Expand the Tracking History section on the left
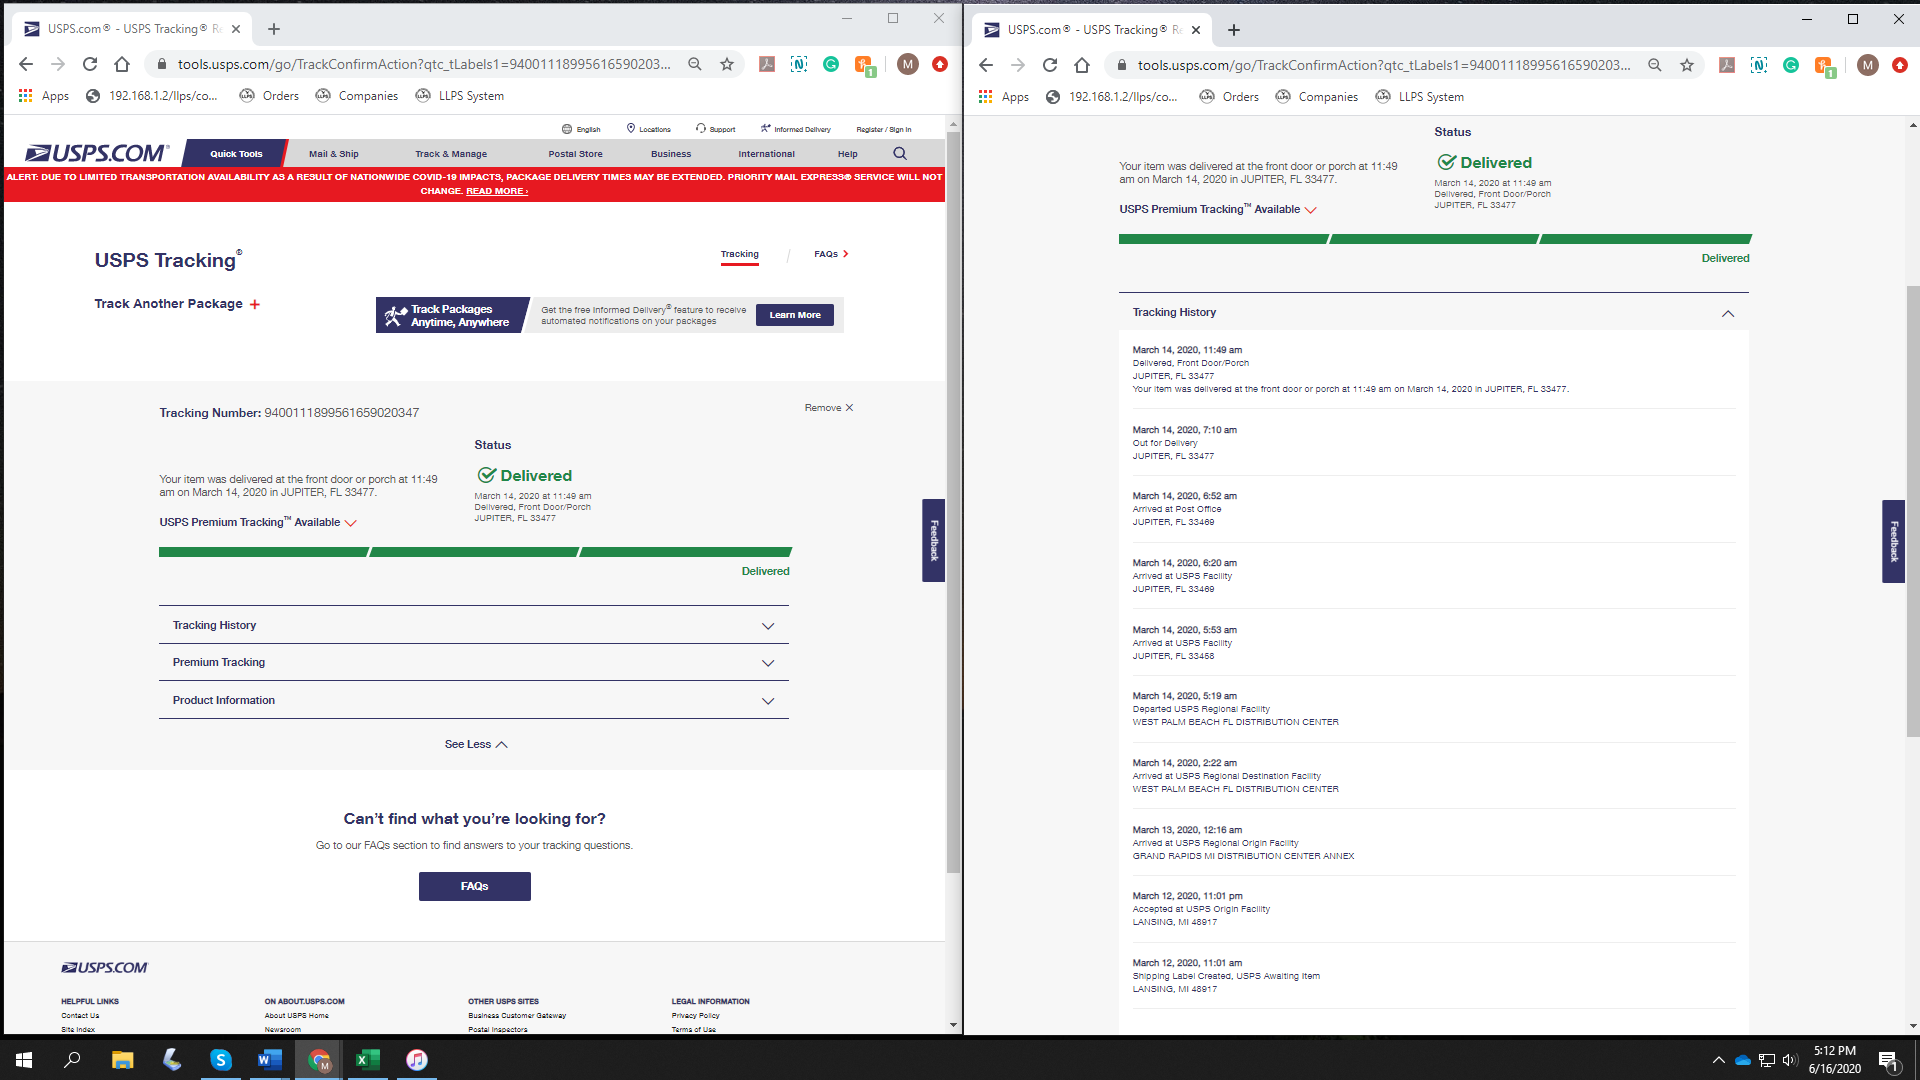The image size is (1920, 1080). (473, 626)
